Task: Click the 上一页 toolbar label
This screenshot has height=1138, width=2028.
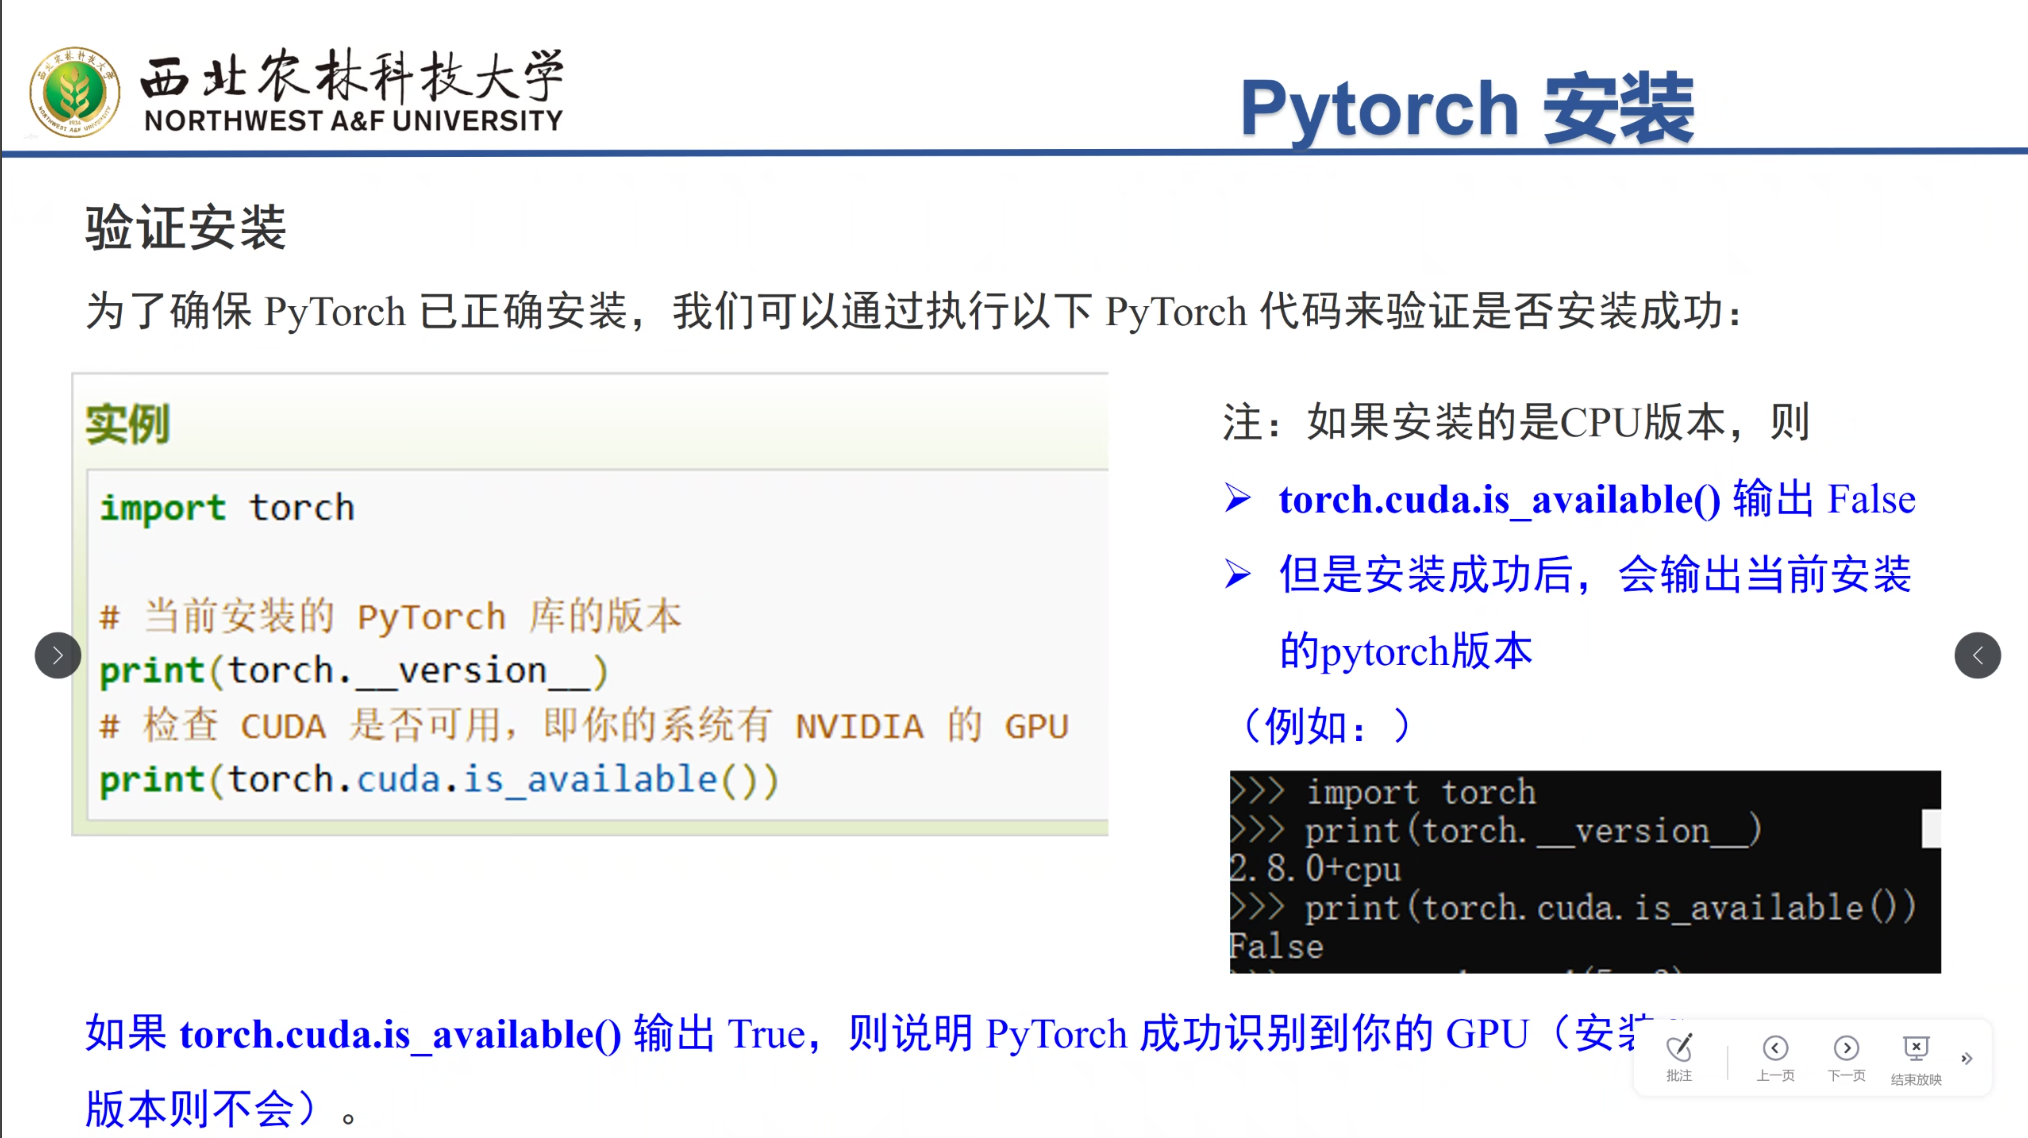Action: point(1775,1077)
